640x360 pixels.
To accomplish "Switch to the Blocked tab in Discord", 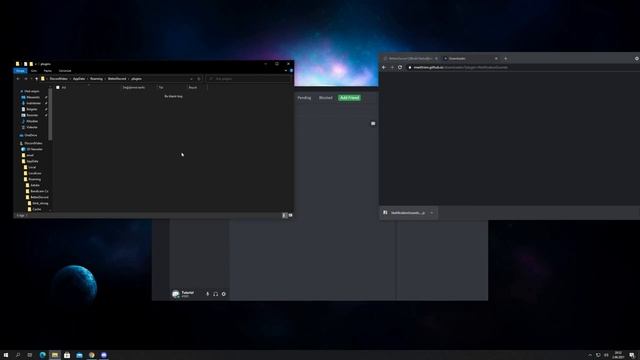I will [x=326, y=98].
